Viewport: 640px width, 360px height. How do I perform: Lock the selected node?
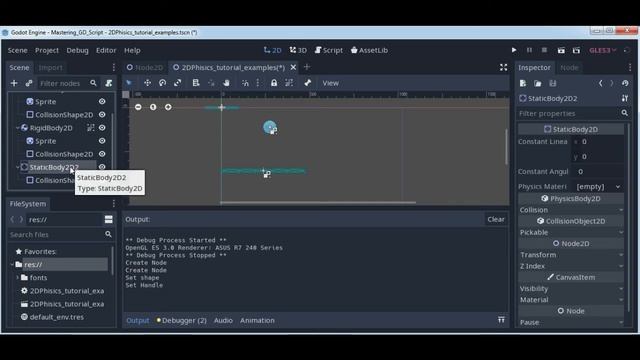click(274, 83)
